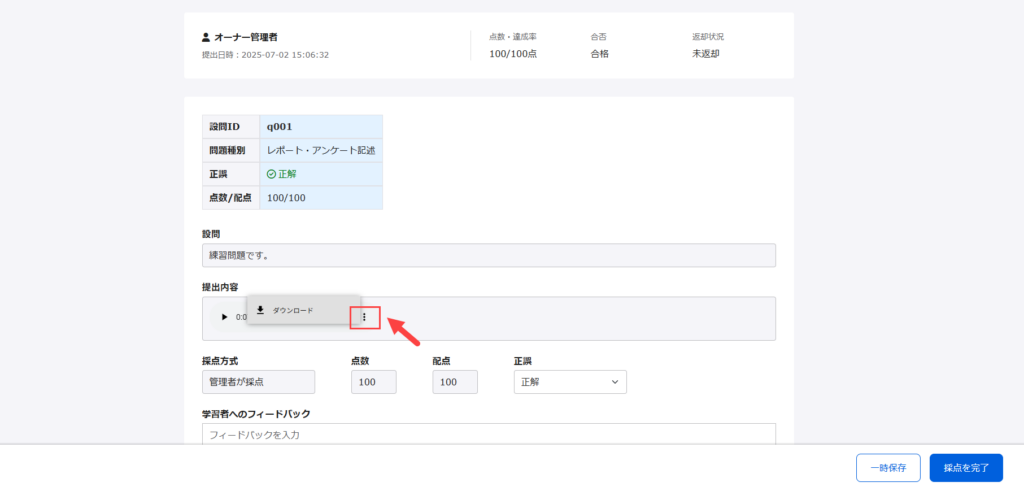Click the 合格 pass status text
This screenshot has height=491, width=1024.
(x=600, y=54)
